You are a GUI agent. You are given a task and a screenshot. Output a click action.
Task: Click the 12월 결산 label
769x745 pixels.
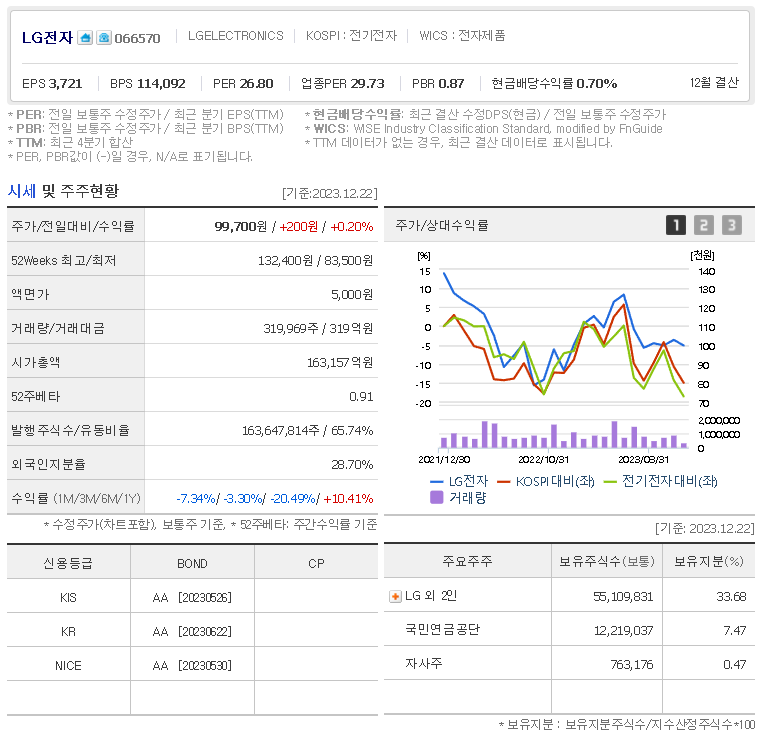[714, 83]
